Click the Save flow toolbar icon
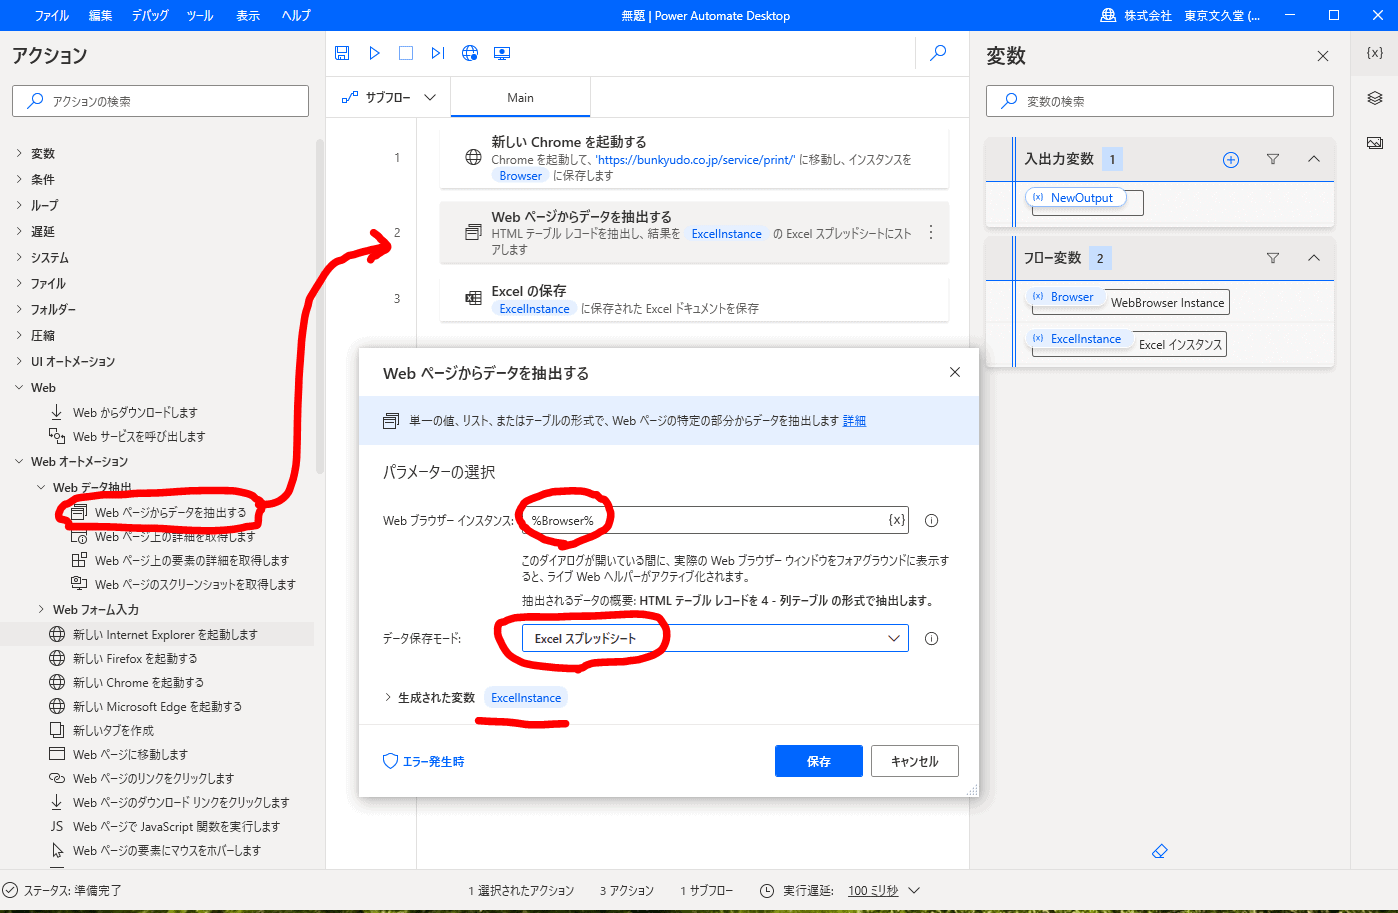1398x913 pixels. (x=342, y=53)
